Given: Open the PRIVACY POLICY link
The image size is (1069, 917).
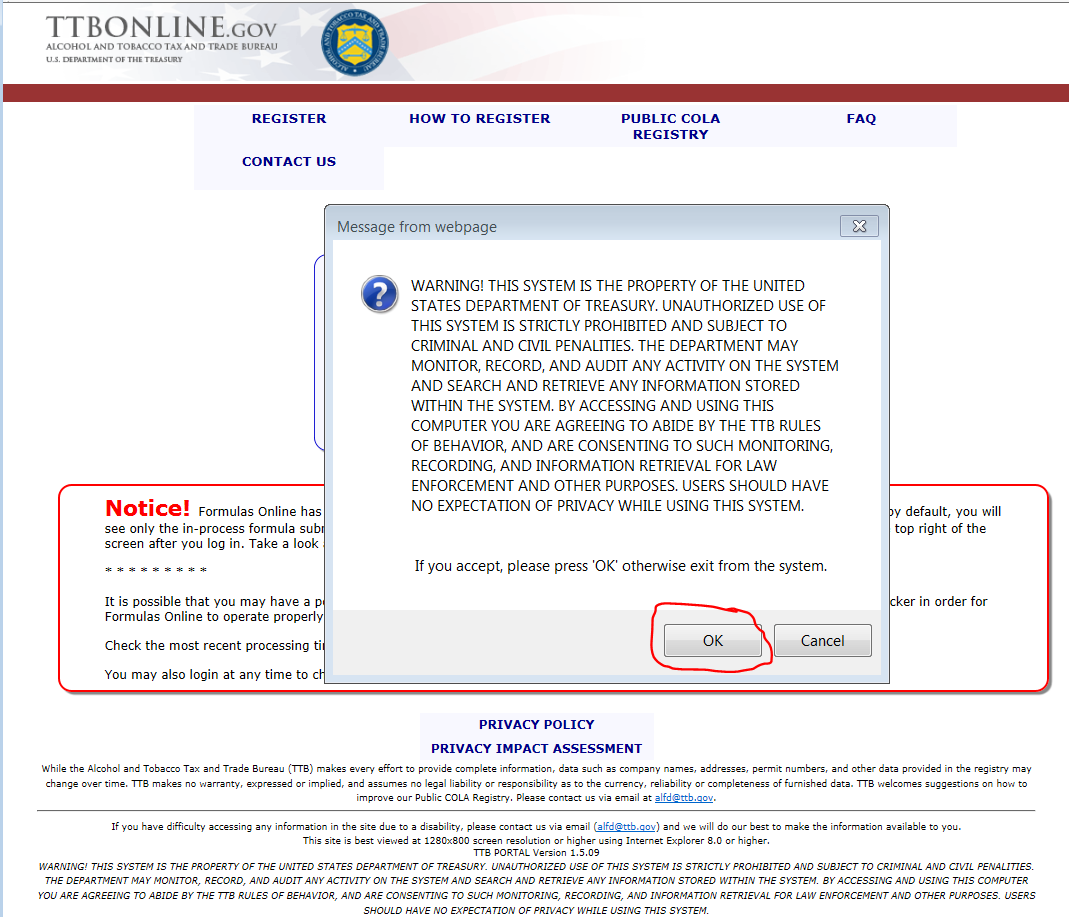Looking at the screenshot, I should 537,724.
